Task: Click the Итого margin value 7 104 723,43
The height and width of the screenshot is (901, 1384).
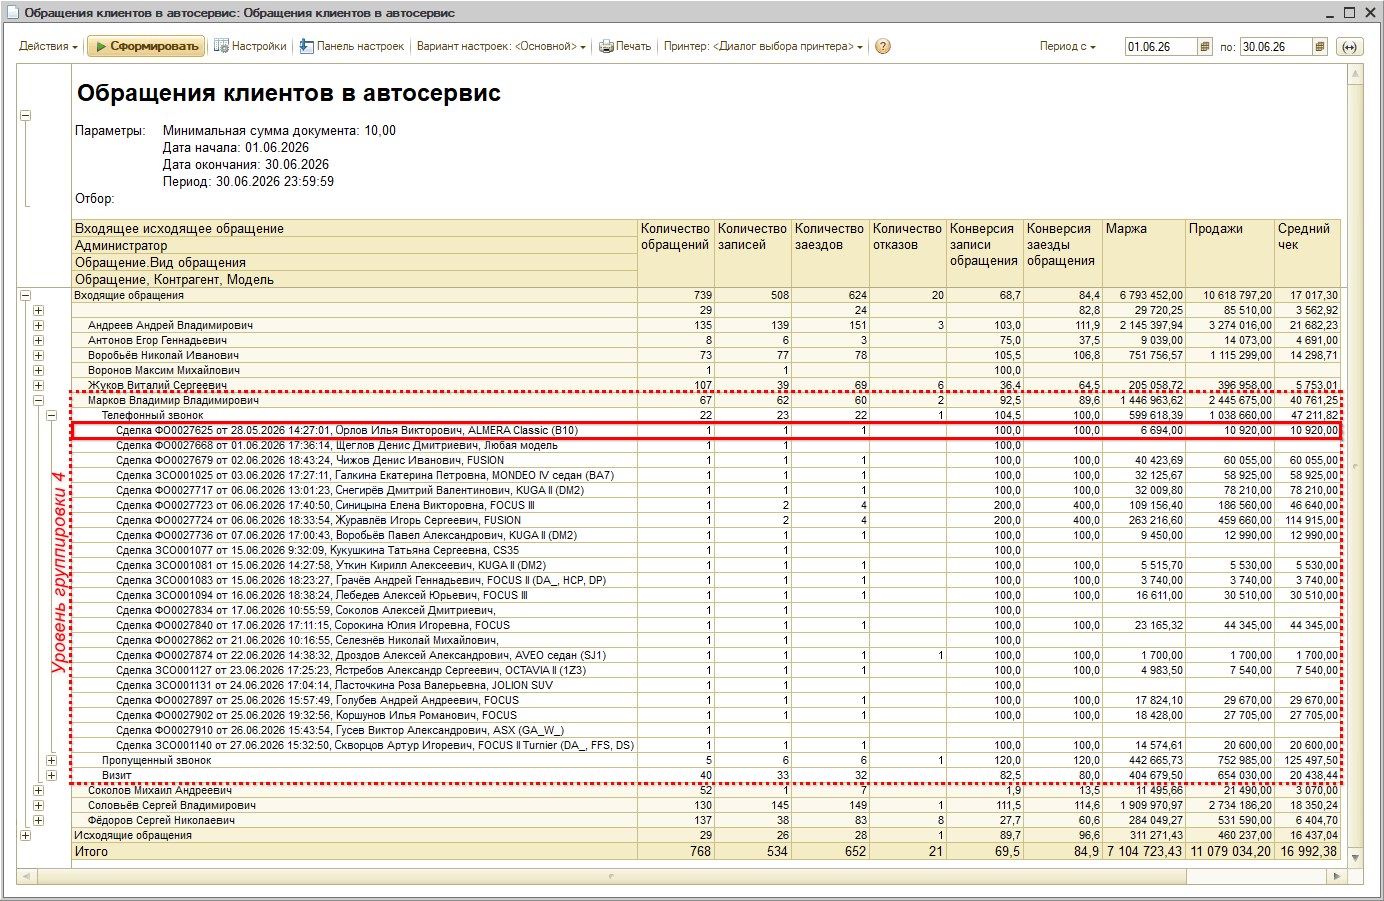Action: [x=1145, y=851]
